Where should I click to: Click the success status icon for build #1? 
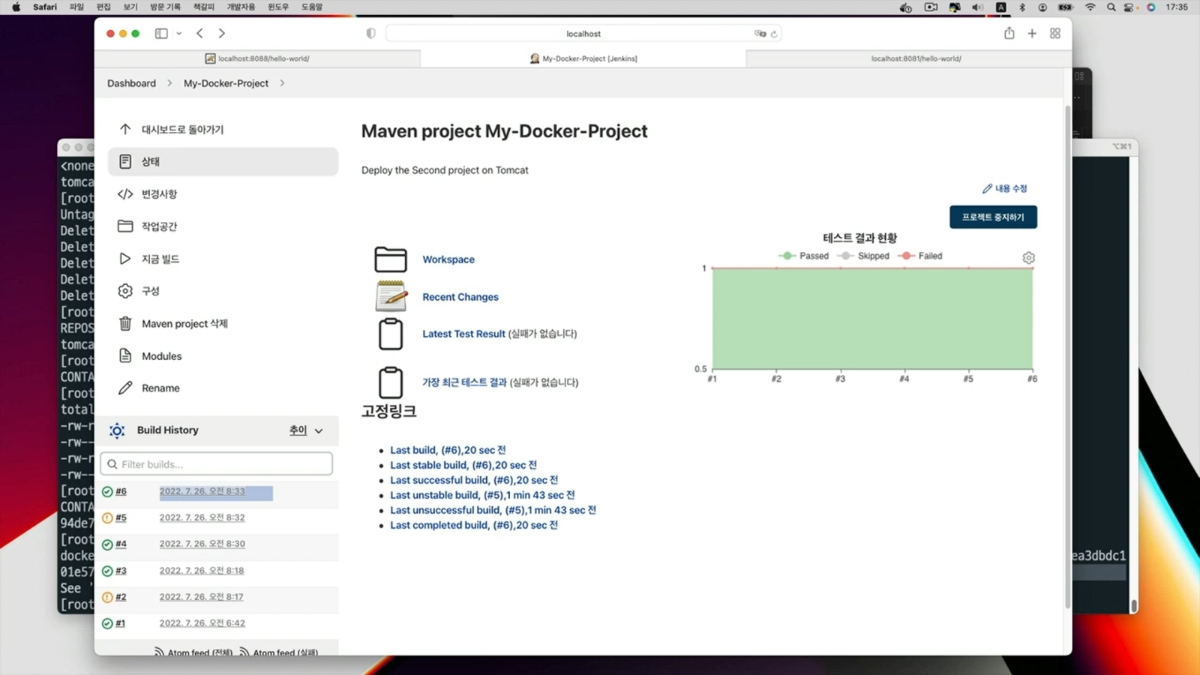pos(107,623)
